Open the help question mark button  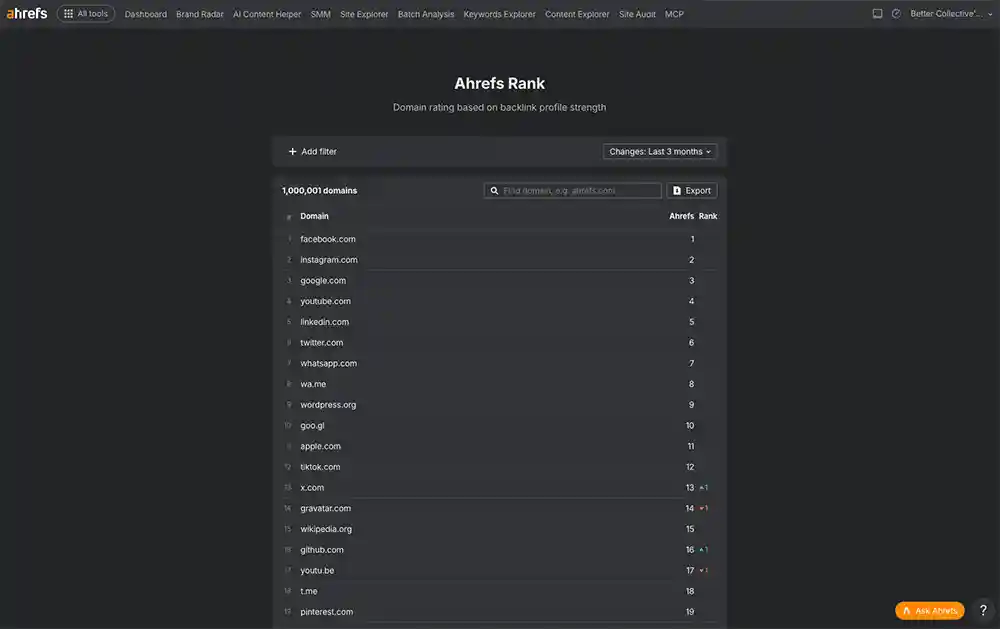click(x=983, y=610)
